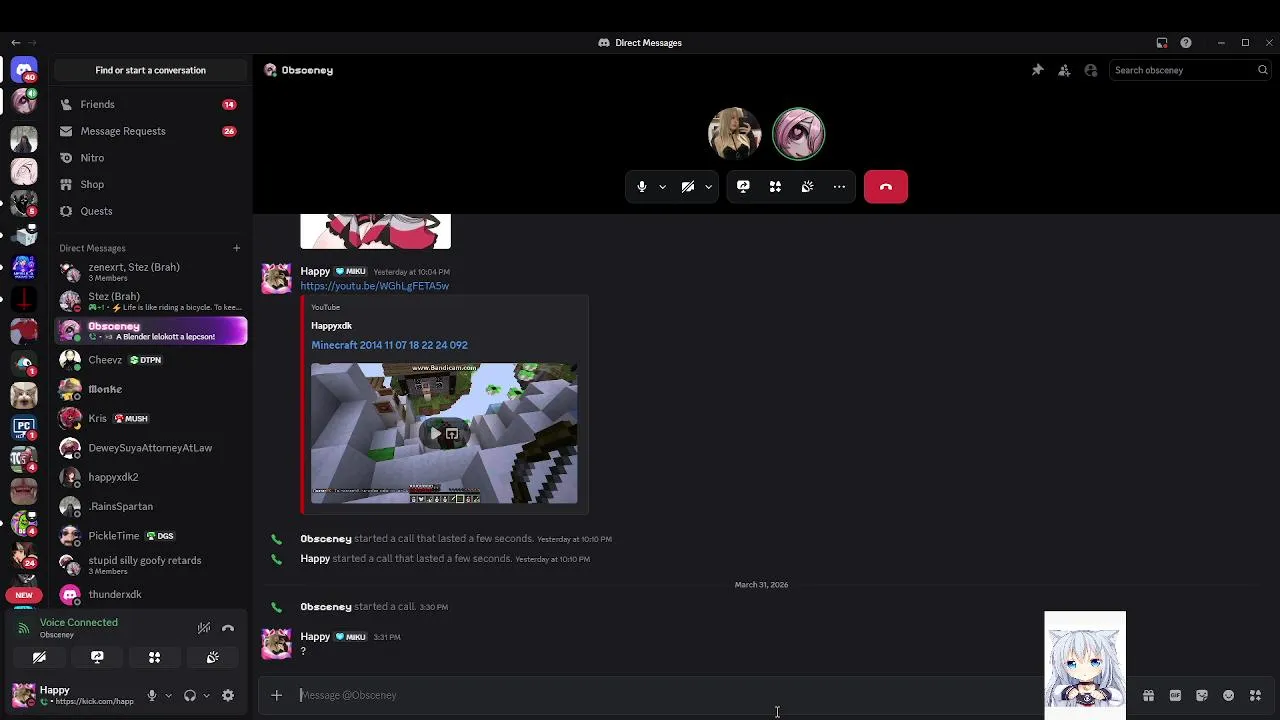The width and height of the screenshot is (1280, 720).
Task: Select the Obsceney conversation
Action: pyautogui.click(x=150, y=330)
